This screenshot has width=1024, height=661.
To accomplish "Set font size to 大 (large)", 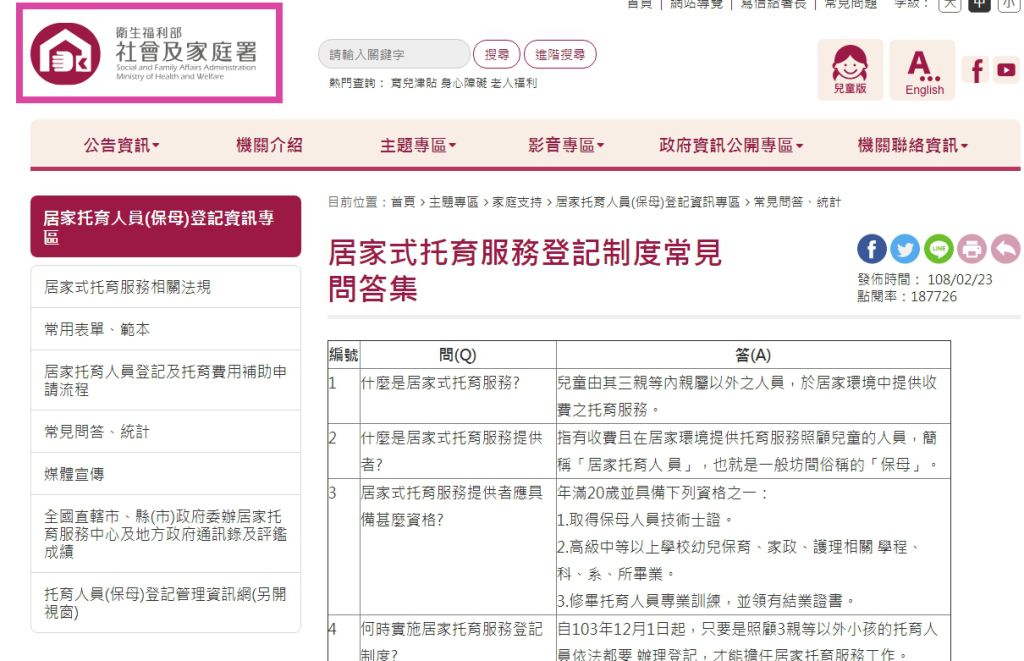I will click(x=949, y=4).
